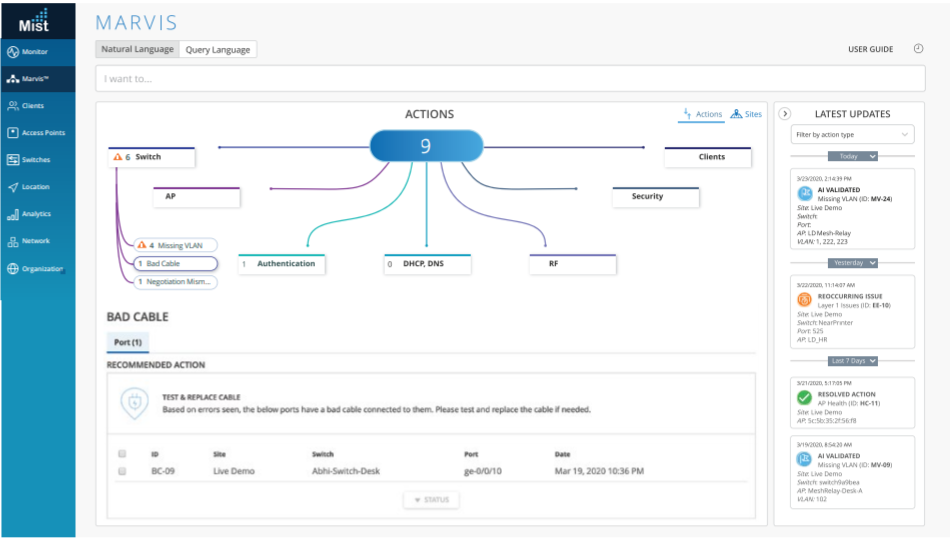Click the Mar 19, 2020 10:36 PM date

[x=599, y=472]
